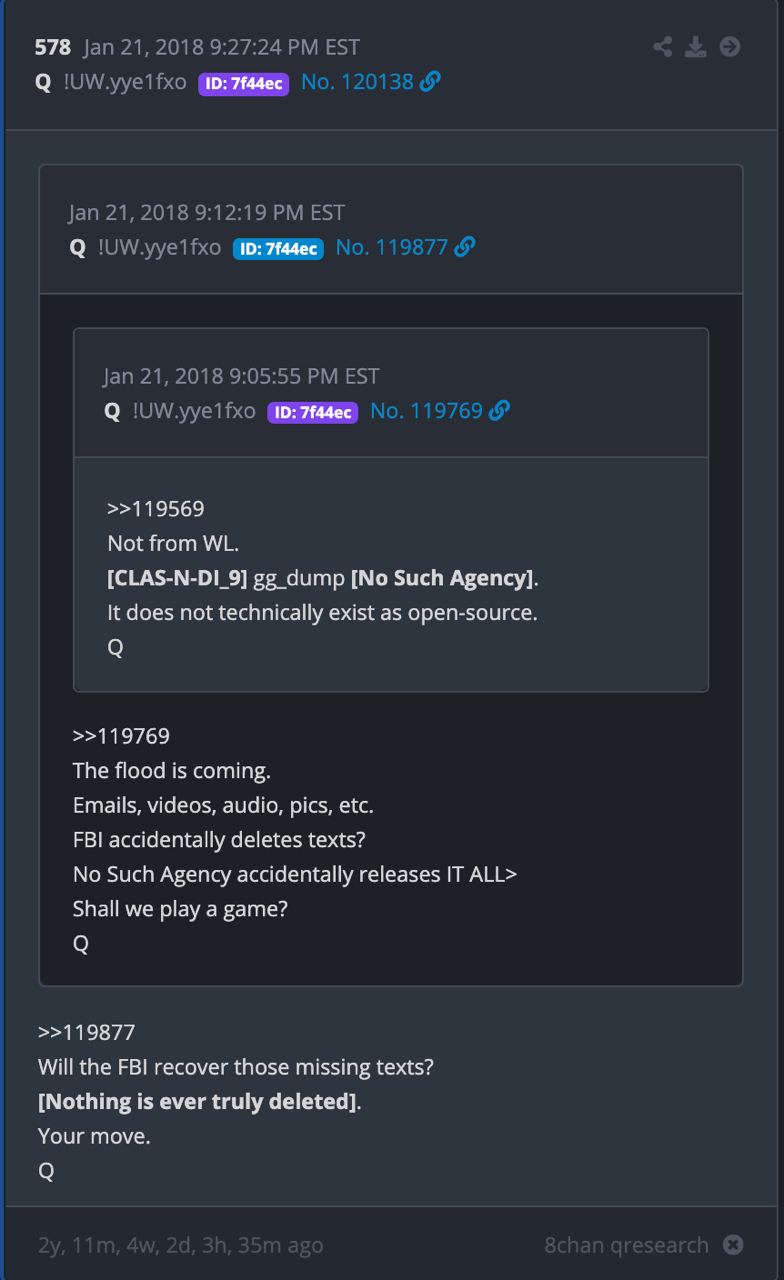
Task: Click the right-arrow circle icon
Action: [730, 46]
